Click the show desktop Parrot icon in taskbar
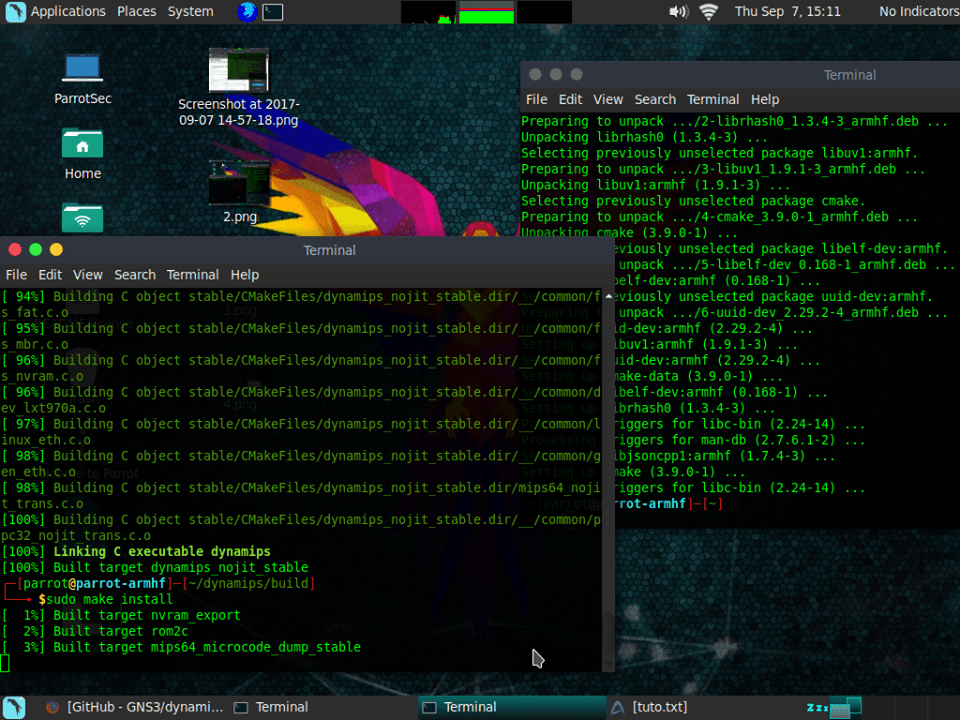This screenshot has height=720, width=960. click(x=14, y=707)
